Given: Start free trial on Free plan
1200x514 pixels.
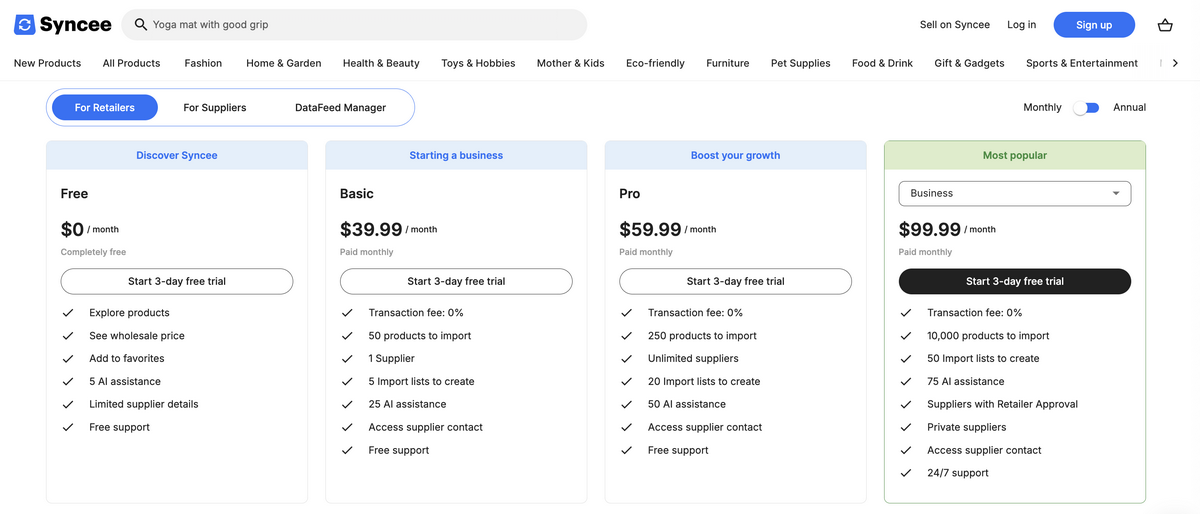Looking at the screenshot, I should (x=177, y=281).
